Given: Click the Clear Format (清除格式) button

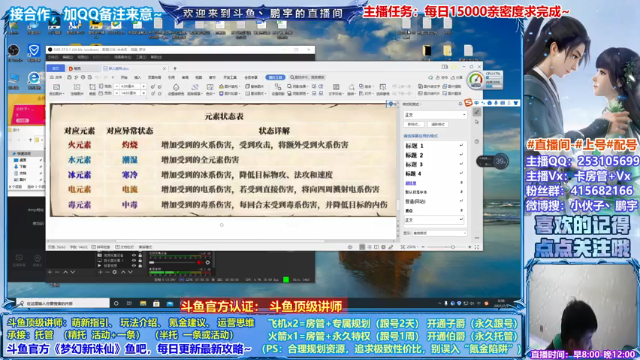Looking at the screenshot, I should tap(438, 124).
